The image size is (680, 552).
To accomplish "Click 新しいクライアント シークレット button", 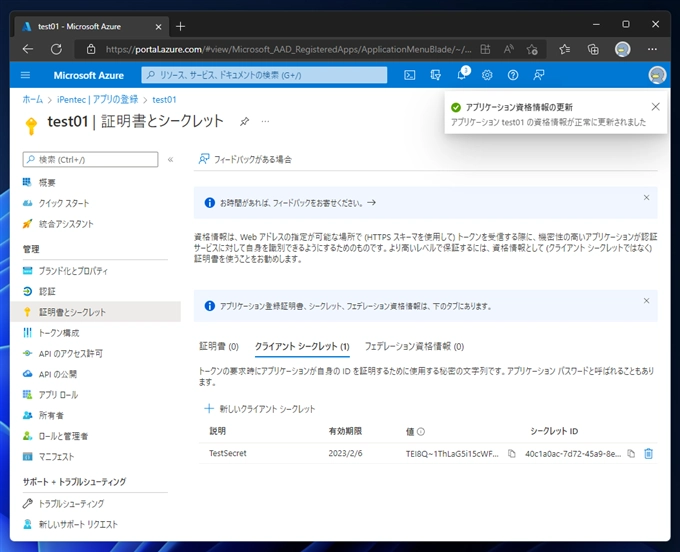I will pyautogui.click(x=260, y=408).
